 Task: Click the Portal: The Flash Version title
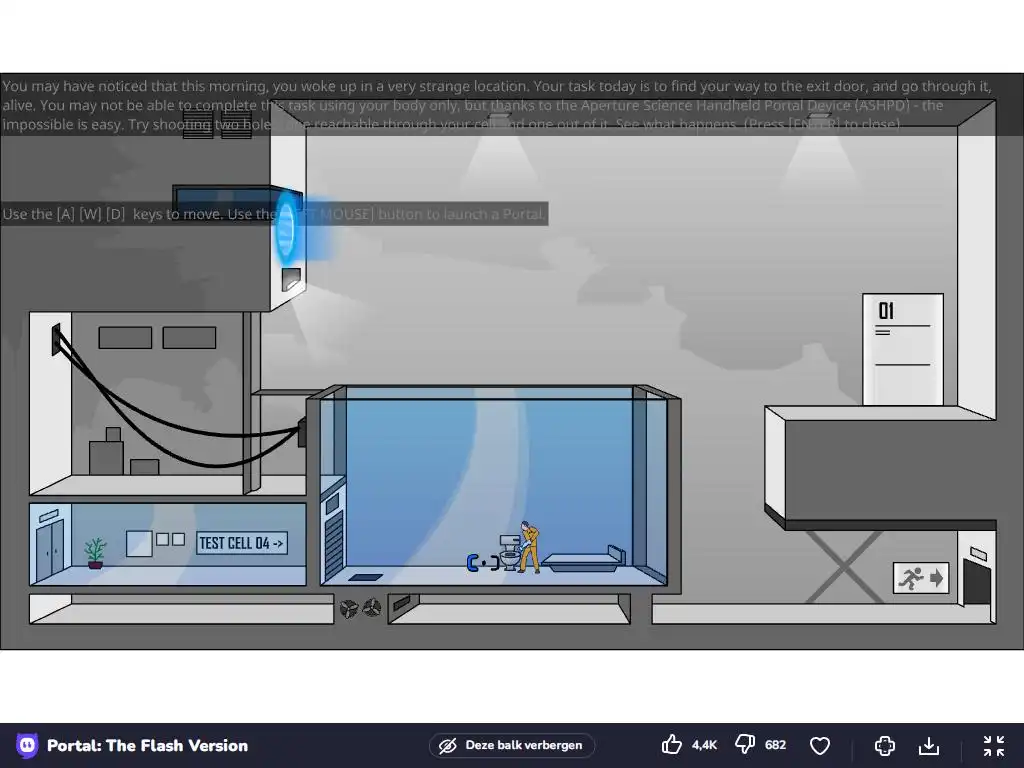pyautogui.click(x=148, y=745)
